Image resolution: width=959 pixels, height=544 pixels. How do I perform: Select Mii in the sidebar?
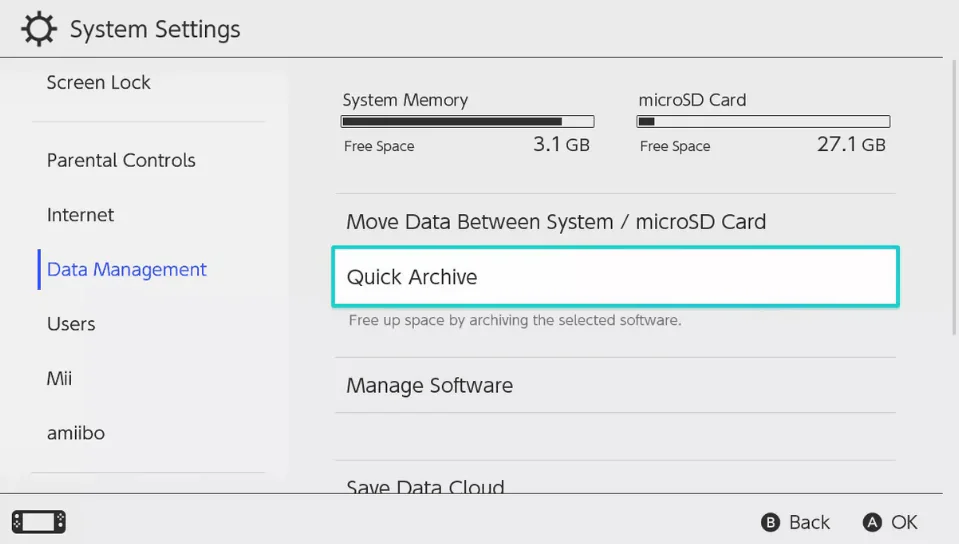tap(59, 379)
